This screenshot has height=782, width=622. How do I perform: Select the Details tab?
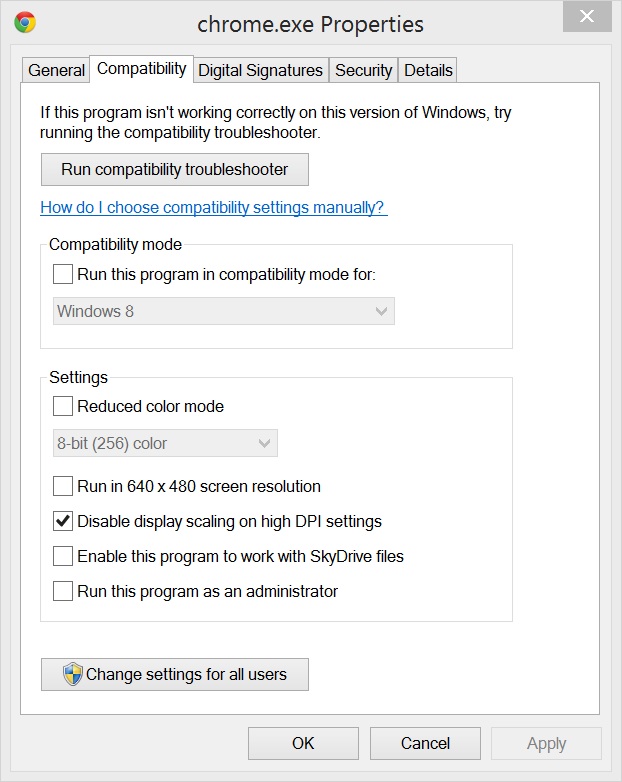428,70
